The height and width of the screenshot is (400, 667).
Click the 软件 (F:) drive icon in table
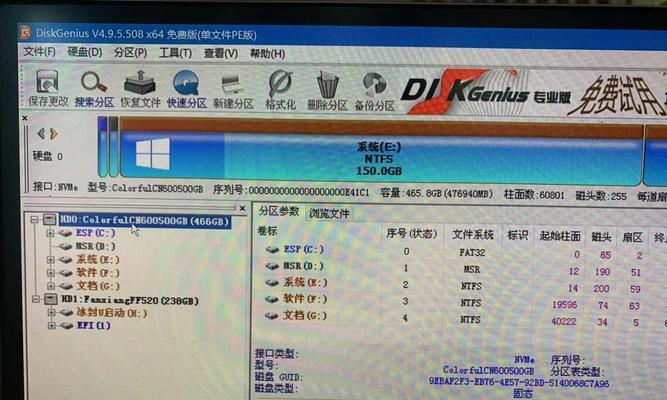pyautogui.click(x=272, y=299)
